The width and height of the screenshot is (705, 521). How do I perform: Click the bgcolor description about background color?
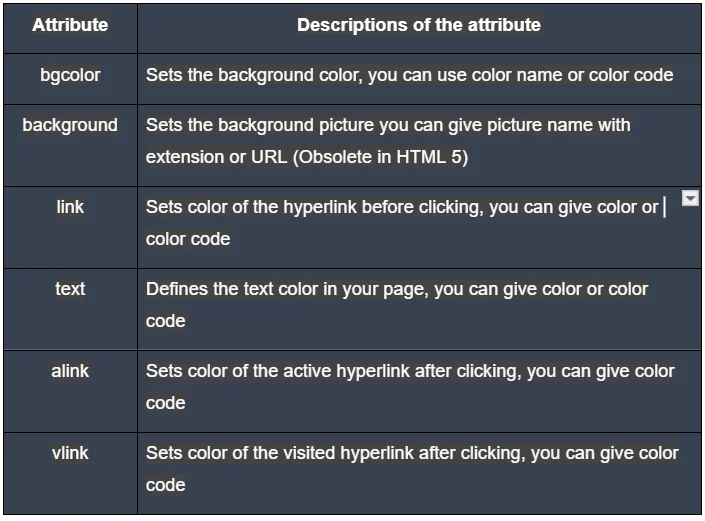pyautogui.click(x=409, y=75)
